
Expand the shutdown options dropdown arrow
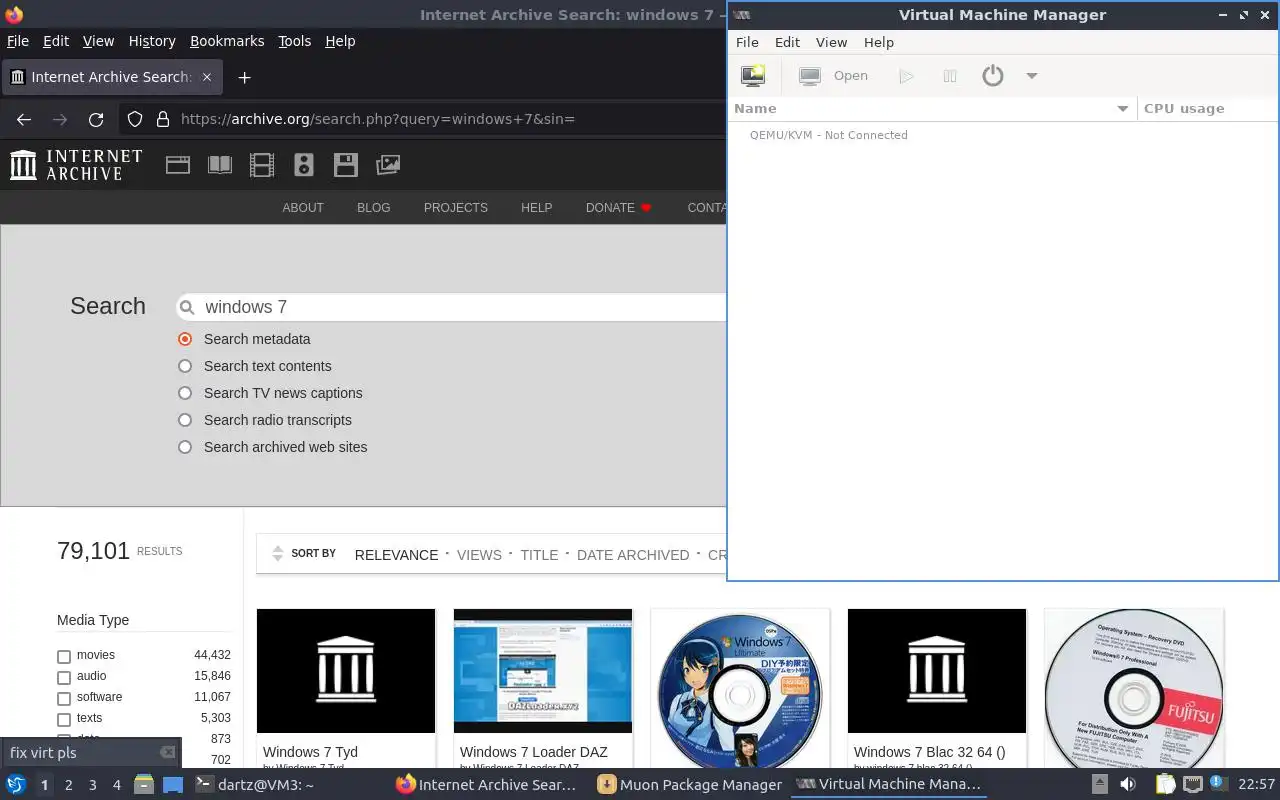[1031, 76]
